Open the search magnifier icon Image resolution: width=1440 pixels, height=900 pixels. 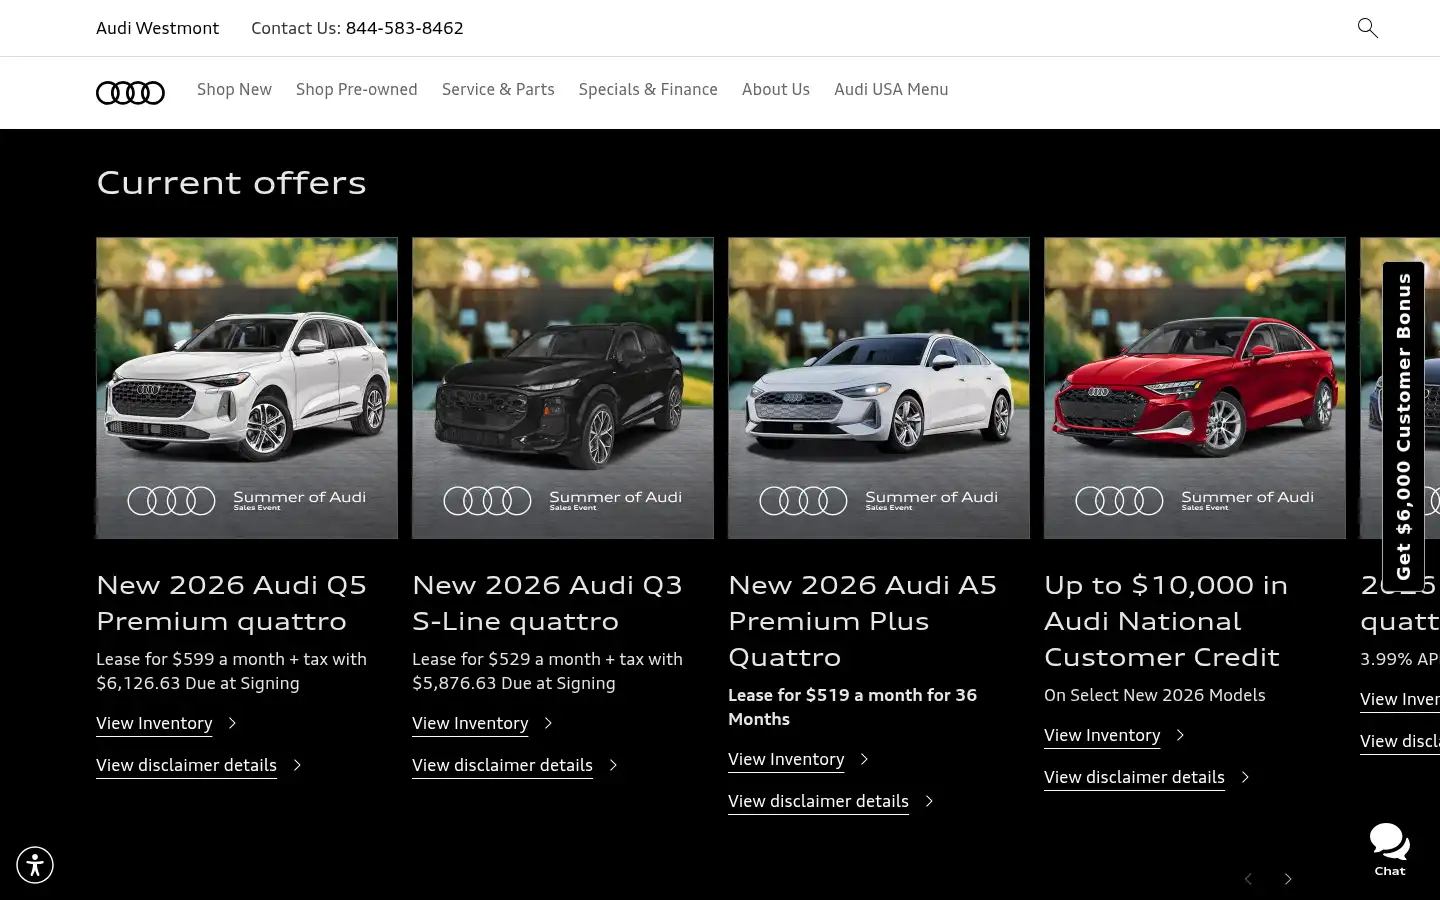tap(1367, 28)
